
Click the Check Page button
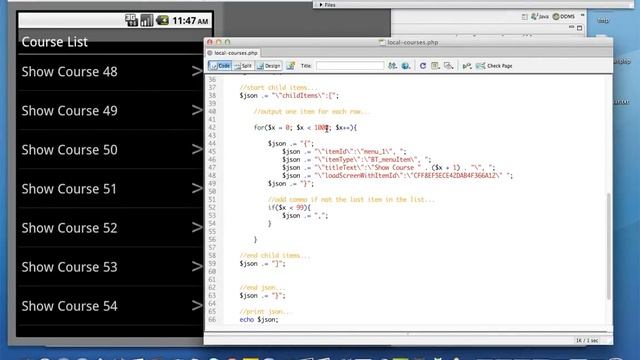coord(494,66)
